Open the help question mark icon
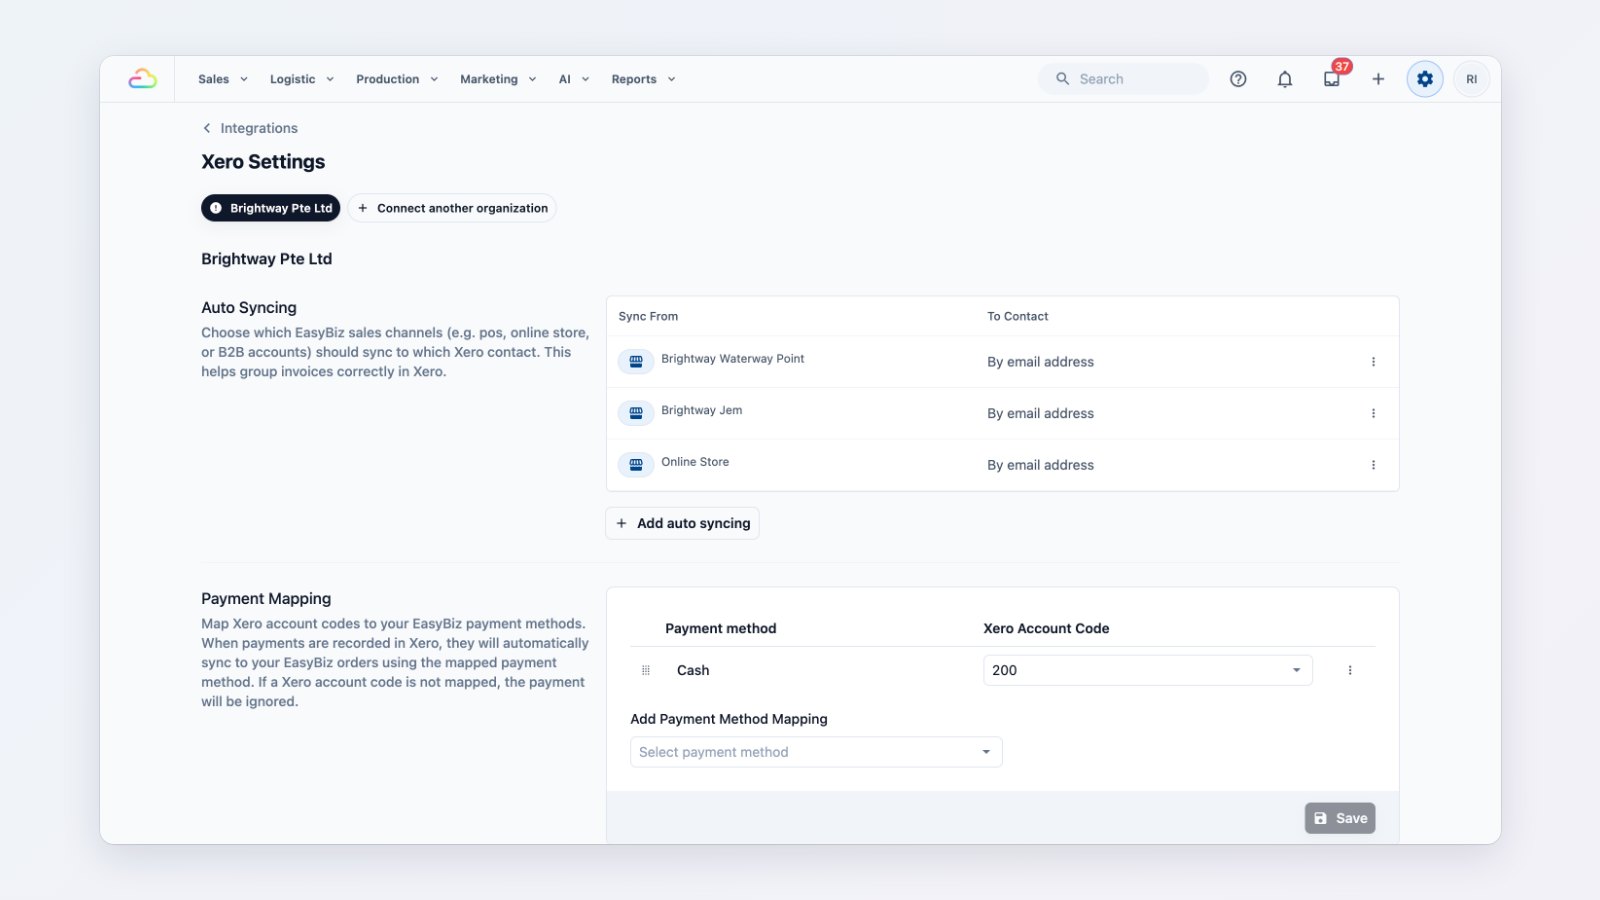Screen dimensions: 1600x900 click(1238, 79)
